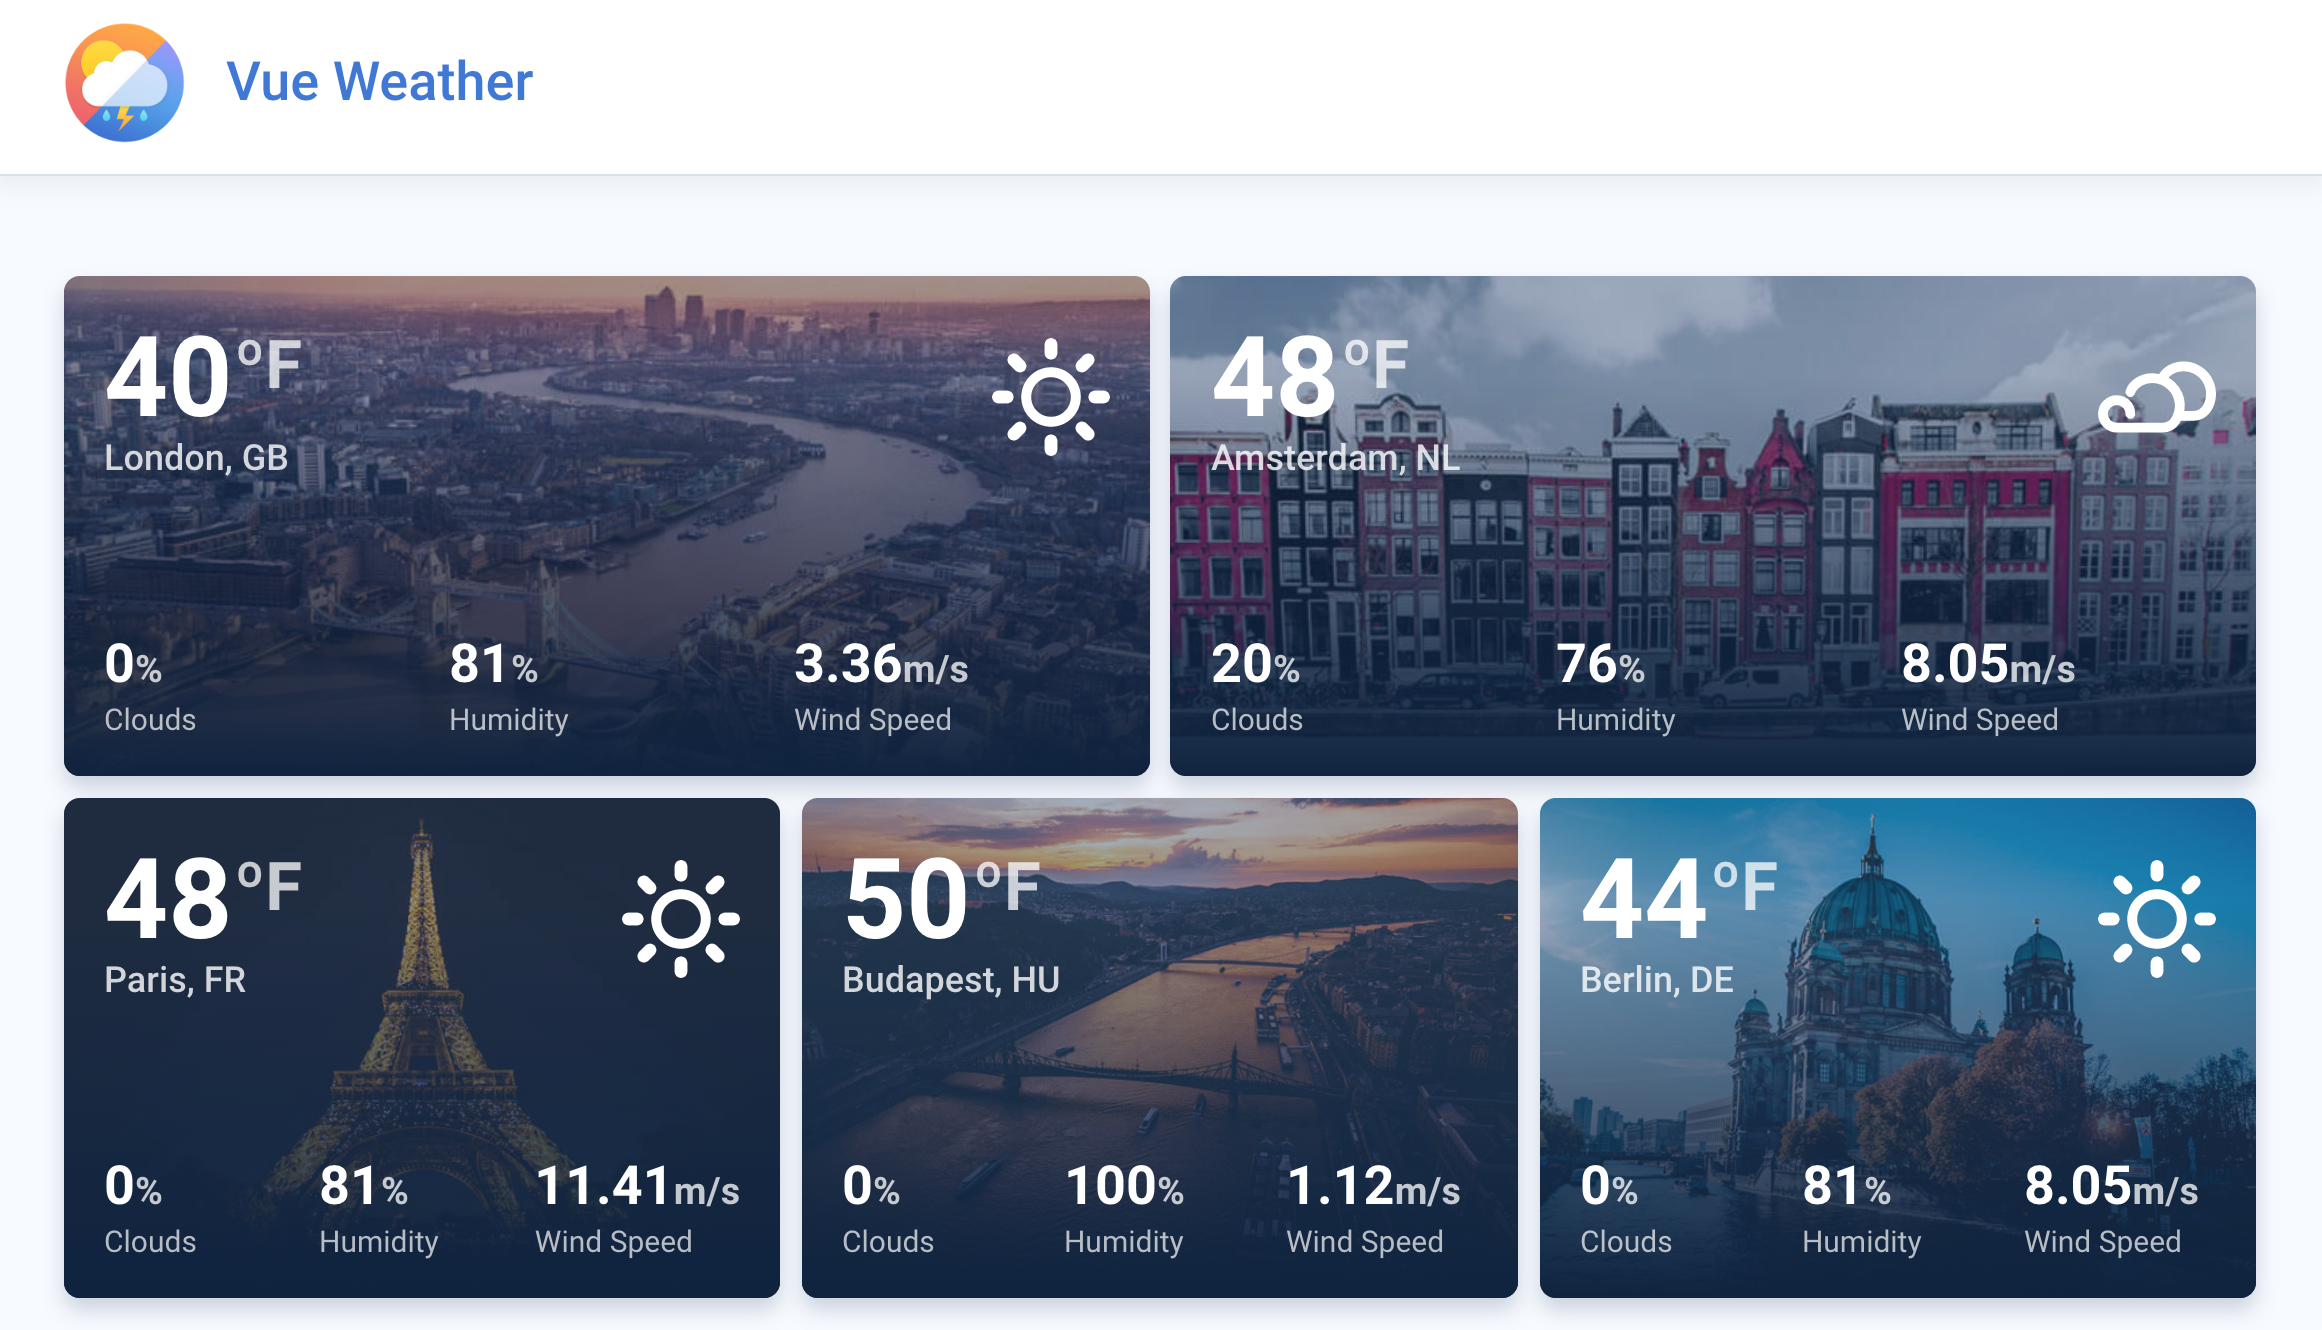Click Amsterdam's 20% clouds value
2322x1330 pixels.
pyautogui.click(x=1255, y=664)
